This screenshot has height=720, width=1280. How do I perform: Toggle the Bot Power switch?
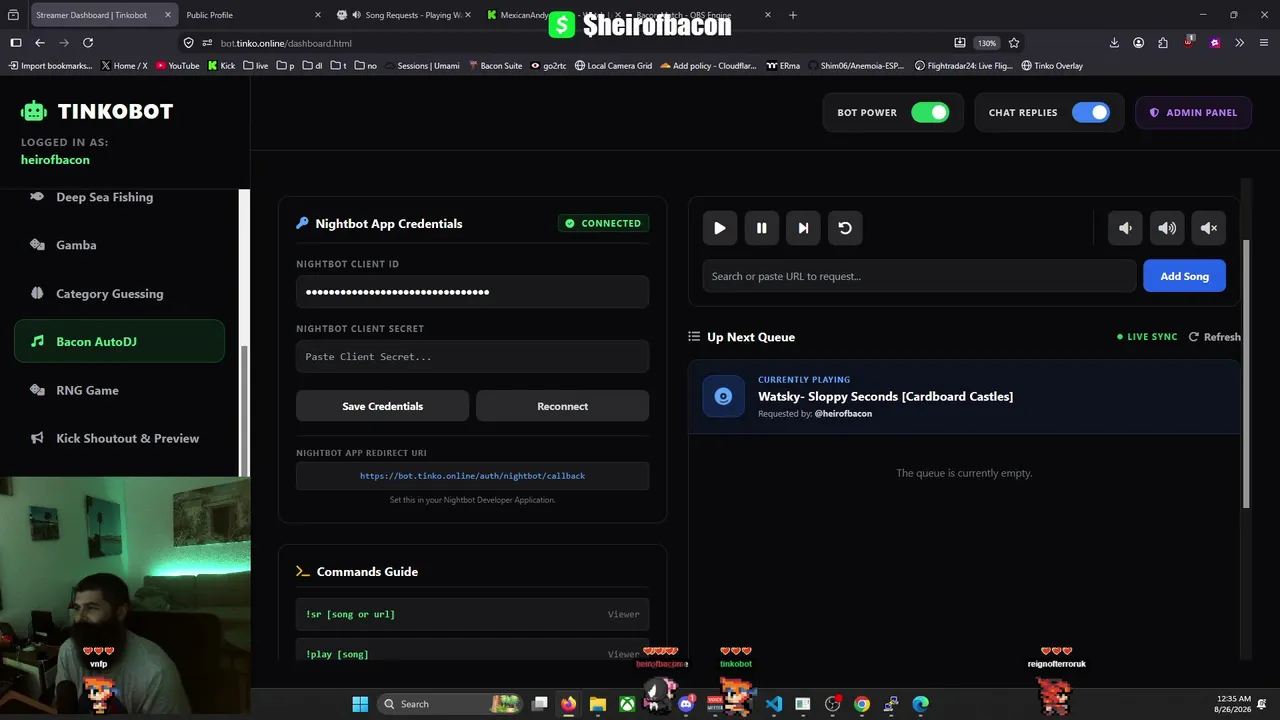(930, 112)
